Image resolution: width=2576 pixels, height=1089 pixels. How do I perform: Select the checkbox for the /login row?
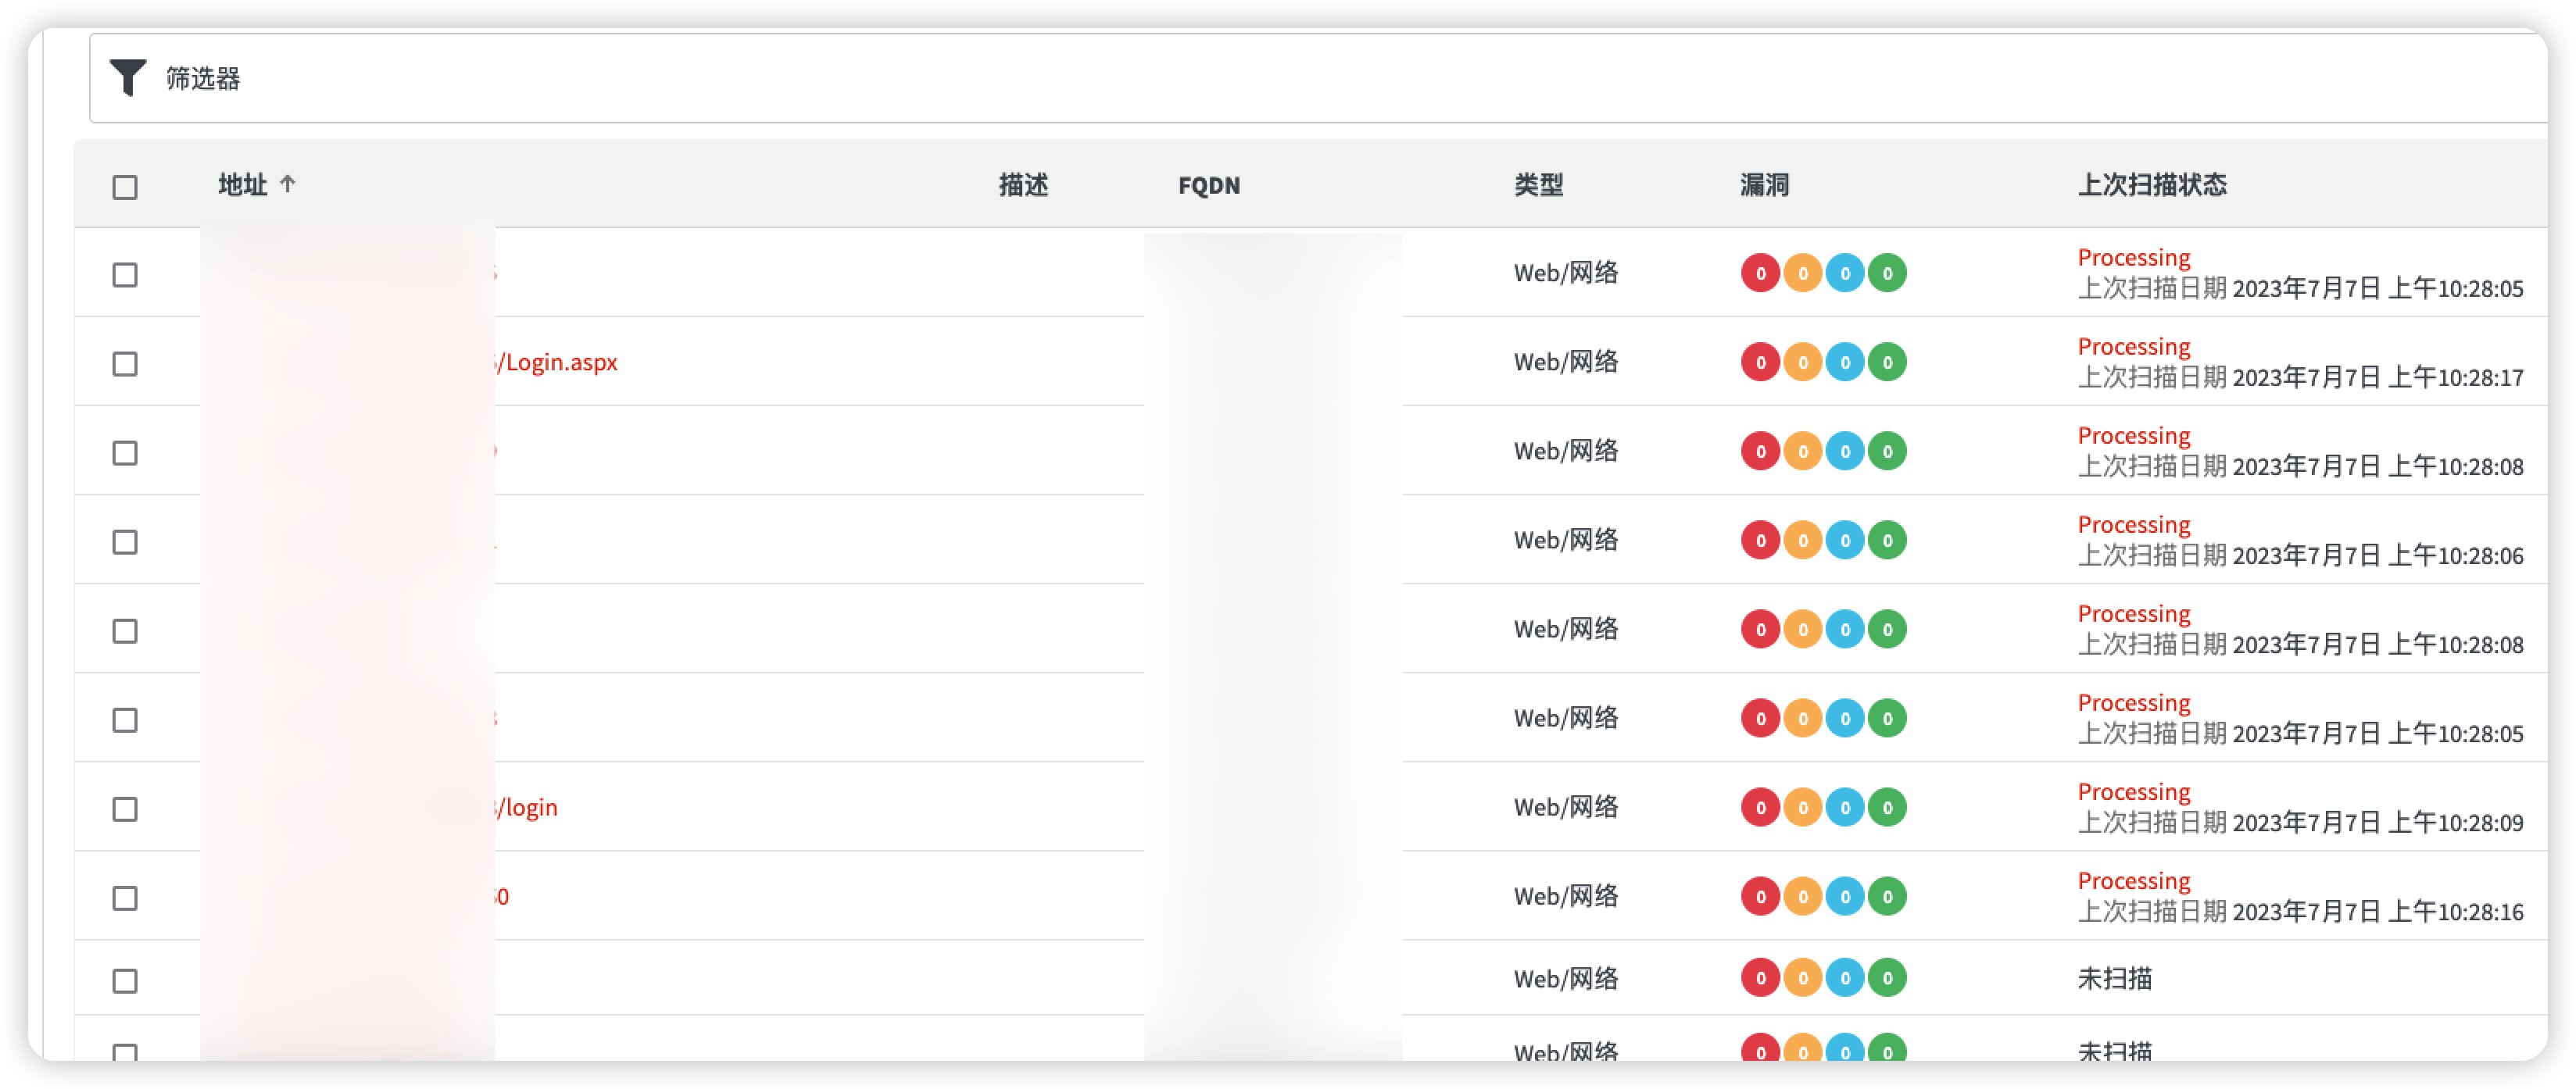coord(125,809)
